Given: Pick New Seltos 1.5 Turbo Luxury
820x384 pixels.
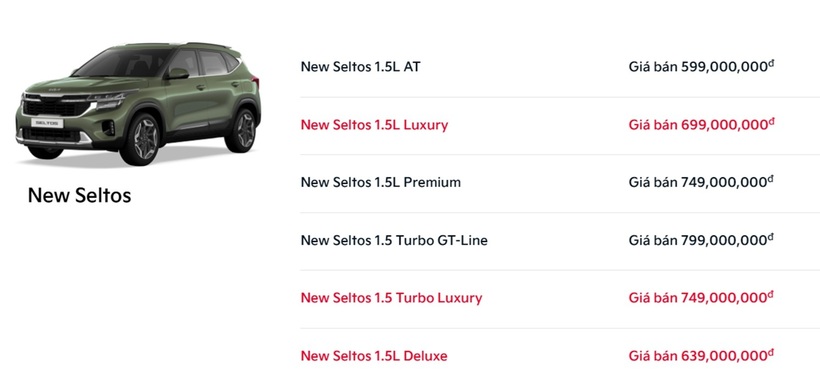Looking at the screenshot, I should [x=391, y=298].
